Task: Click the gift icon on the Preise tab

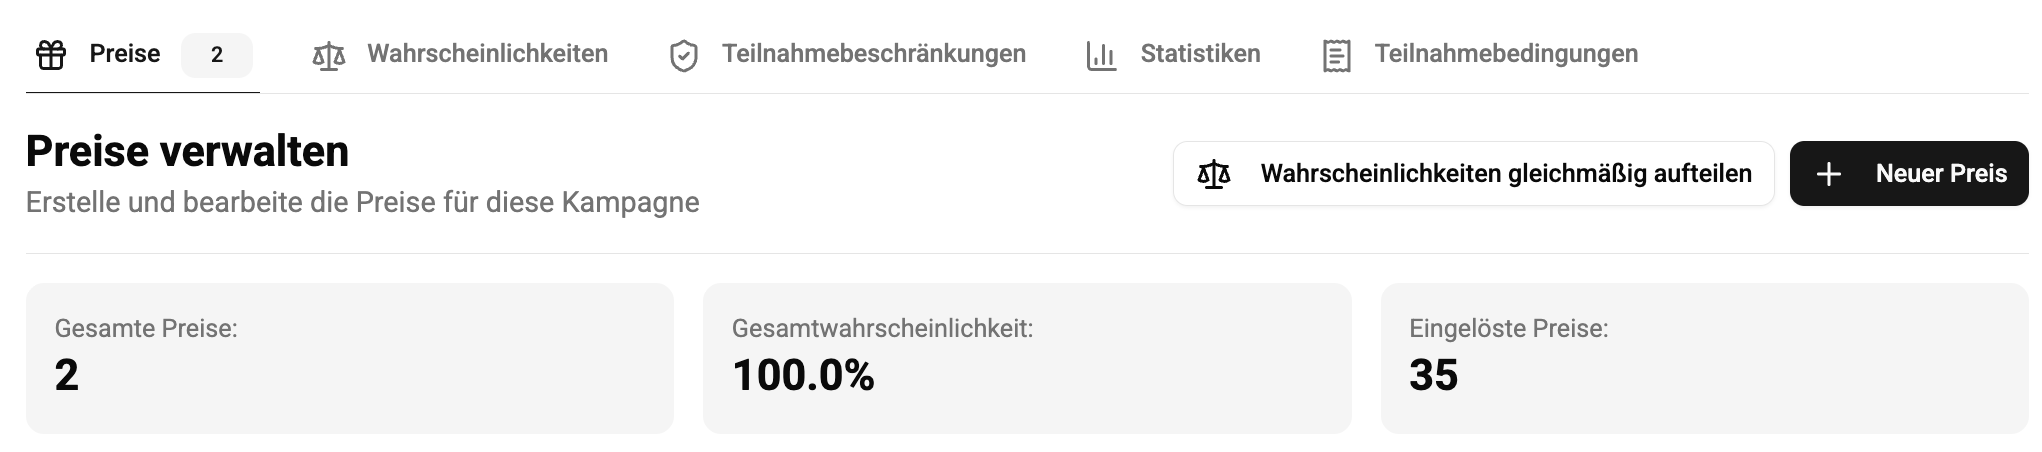Action: 51,55
